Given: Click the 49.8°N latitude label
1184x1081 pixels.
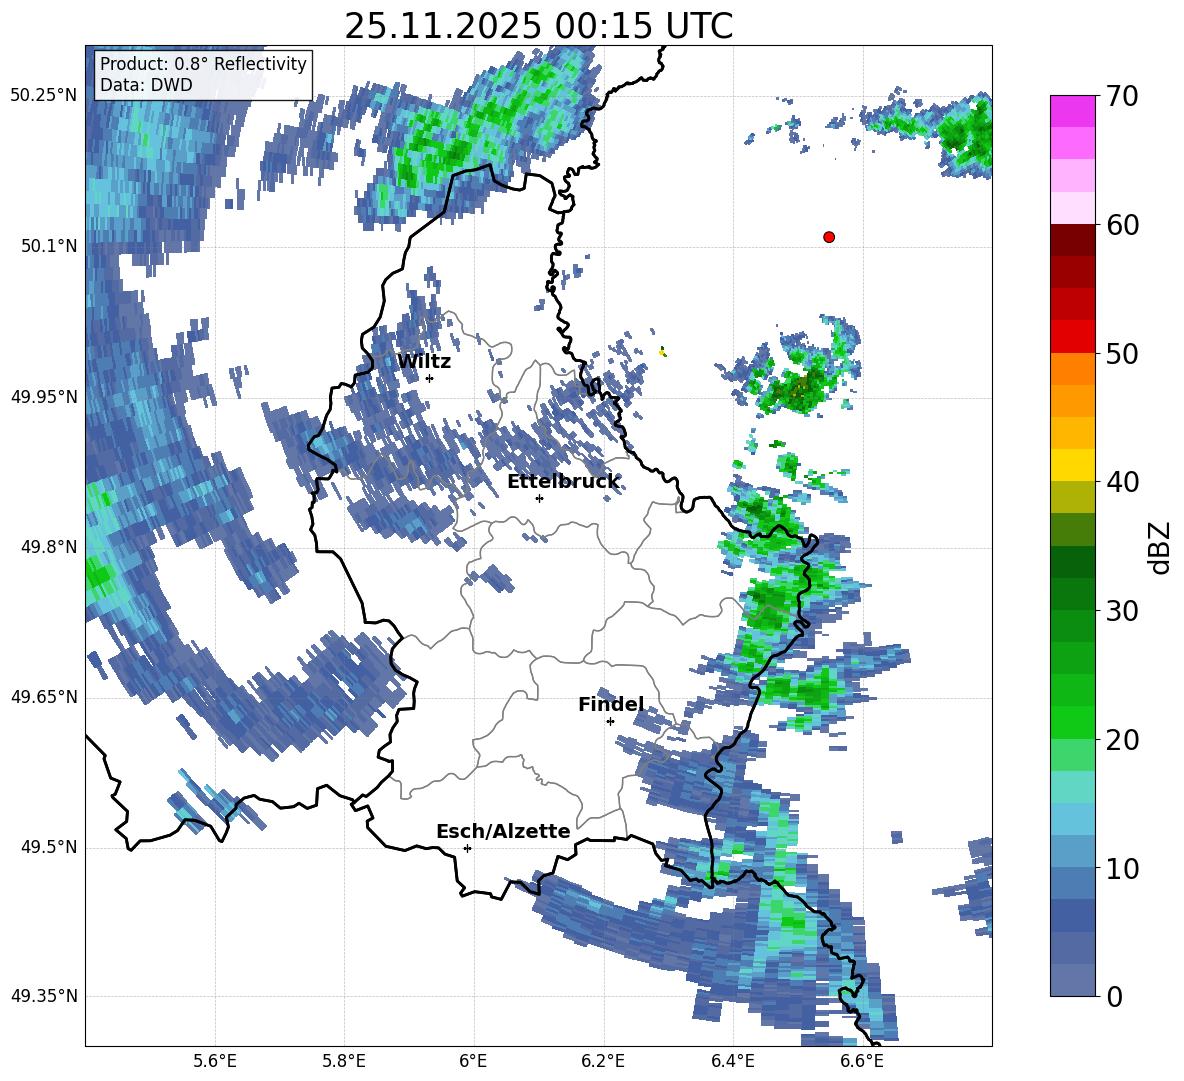Looking at the screenshot, I should click(x=48, y=547).
